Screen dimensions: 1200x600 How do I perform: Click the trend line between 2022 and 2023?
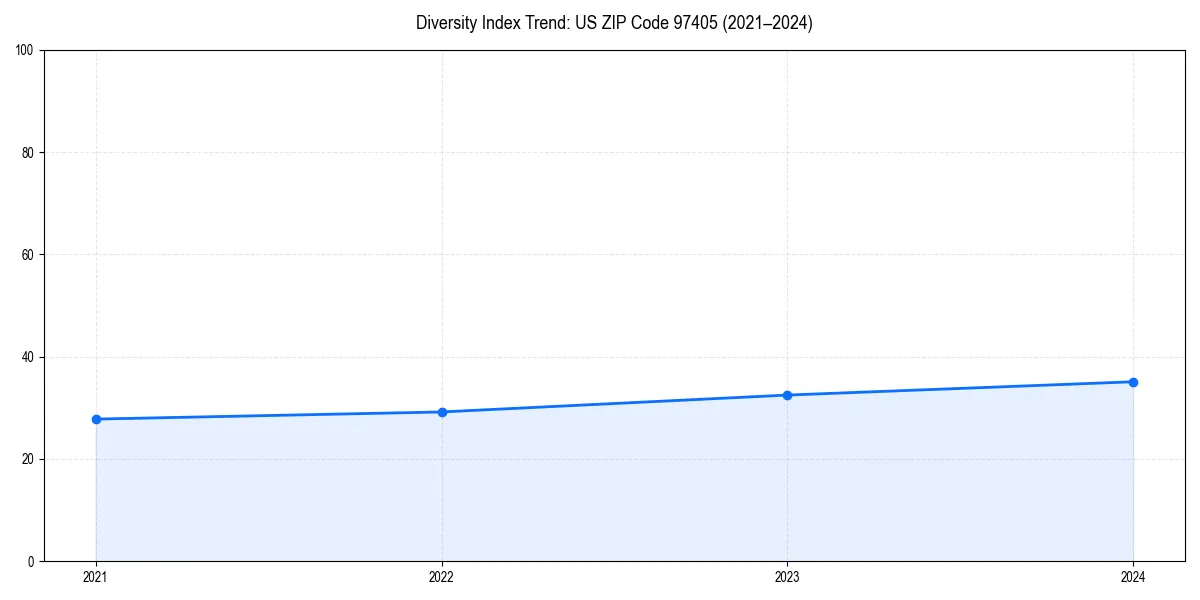(x=615, y=403)
